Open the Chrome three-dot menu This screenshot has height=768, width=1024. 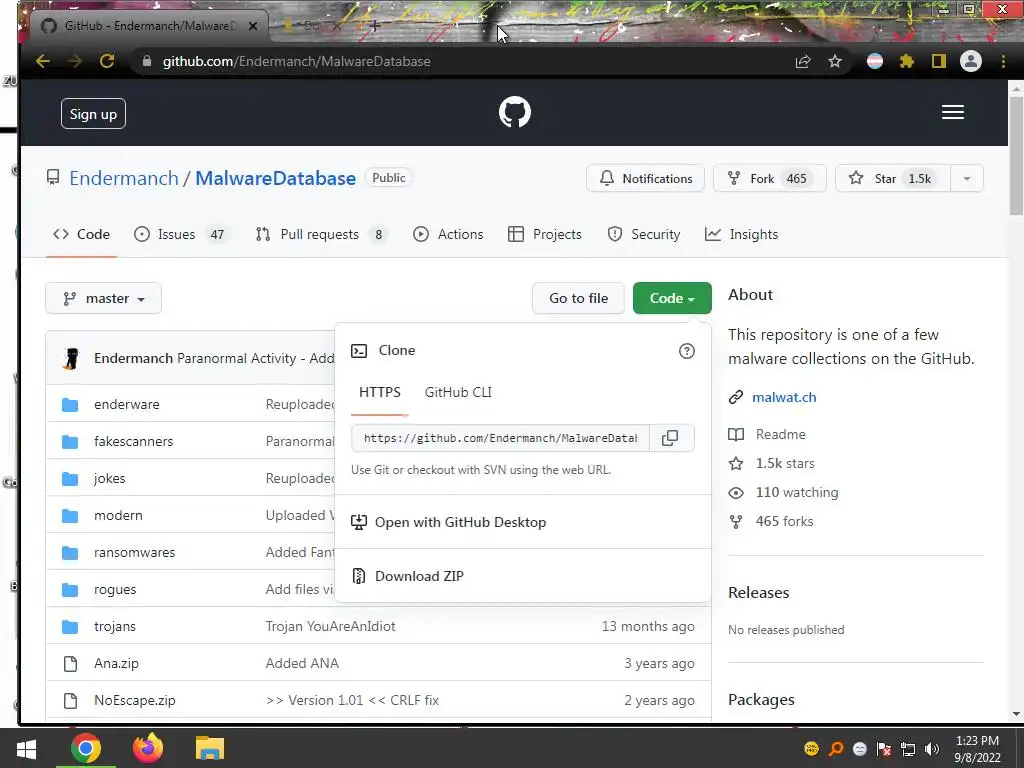pos(1003,61)
